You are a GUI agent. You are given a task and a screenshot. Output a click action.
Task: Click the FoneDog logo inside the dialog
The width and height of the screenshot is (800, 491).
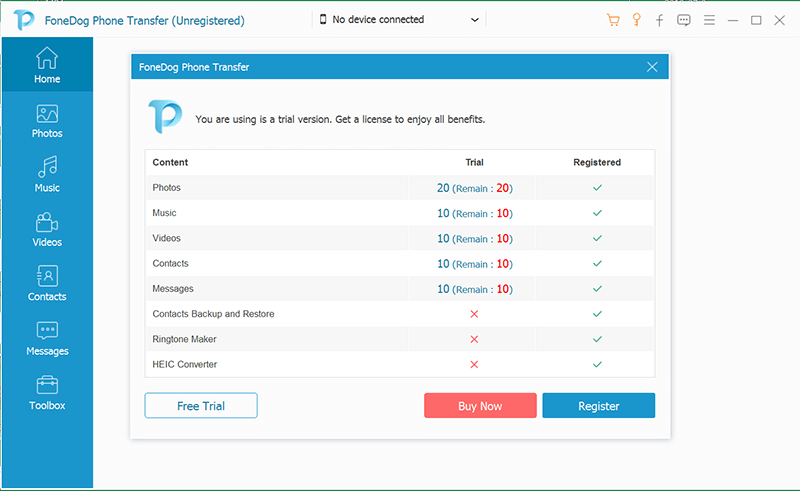click(165, 117)
